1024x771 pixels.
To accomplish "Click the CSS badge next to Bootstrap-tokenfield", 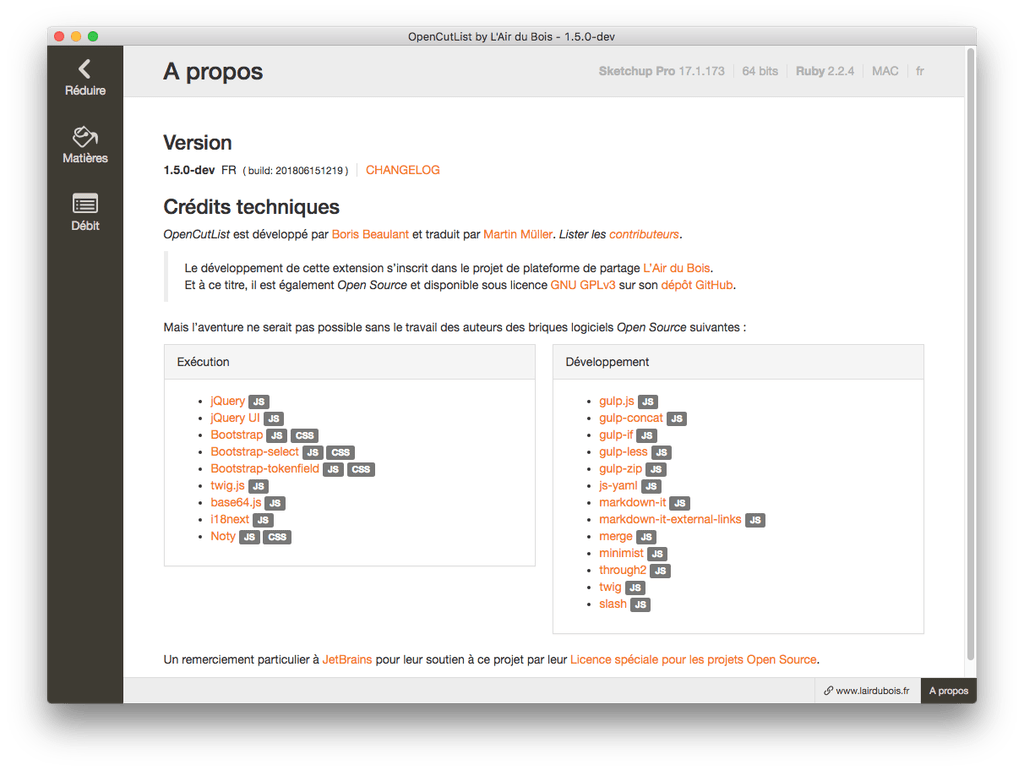I will [x=360, y=469].
